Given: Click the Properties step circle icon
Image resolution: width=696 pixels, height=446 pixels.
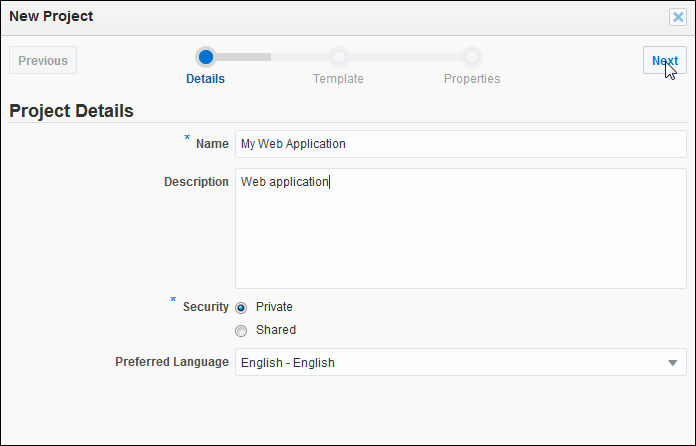Looking at the screenshot, I should click(x=472, y=56).
